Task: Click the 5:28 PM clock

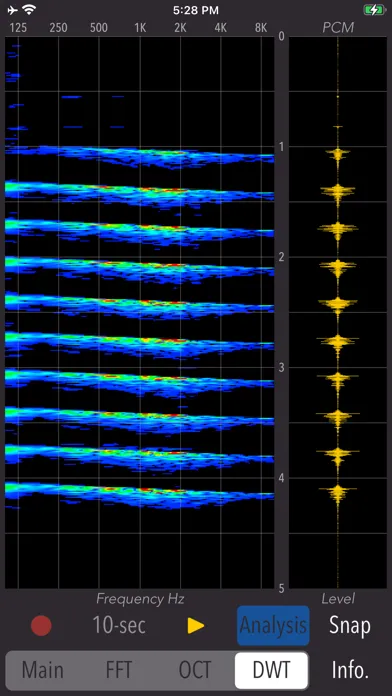Action: coord(196,10)
